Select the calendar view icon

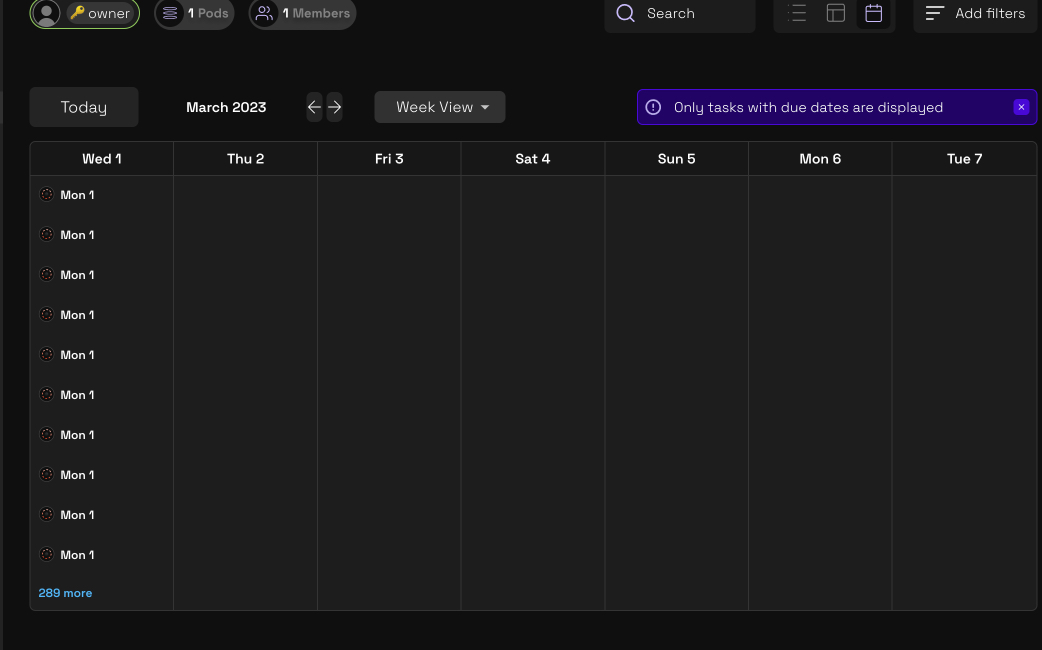click(873, 13)
